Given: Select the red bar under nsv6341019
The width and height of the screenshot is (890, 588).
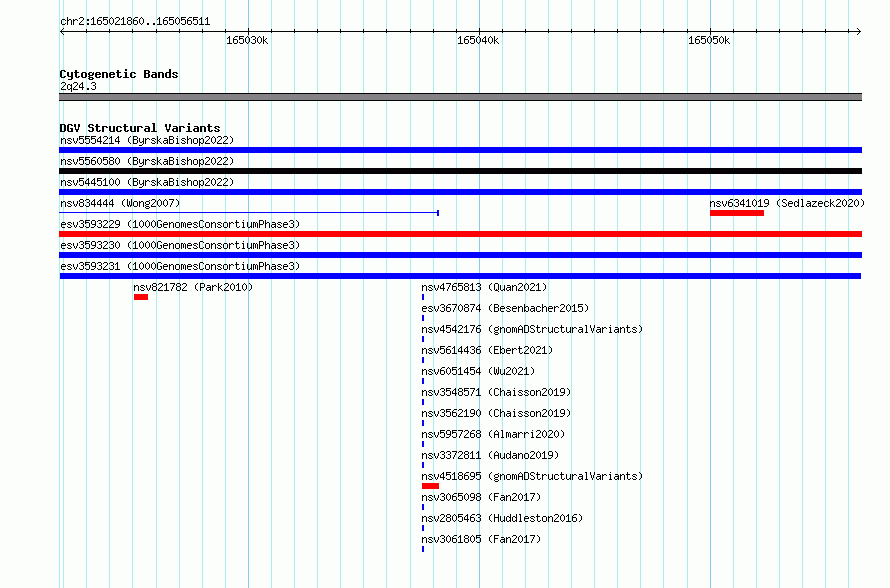Looking at the screenshot, I should [x=737, y=213].
